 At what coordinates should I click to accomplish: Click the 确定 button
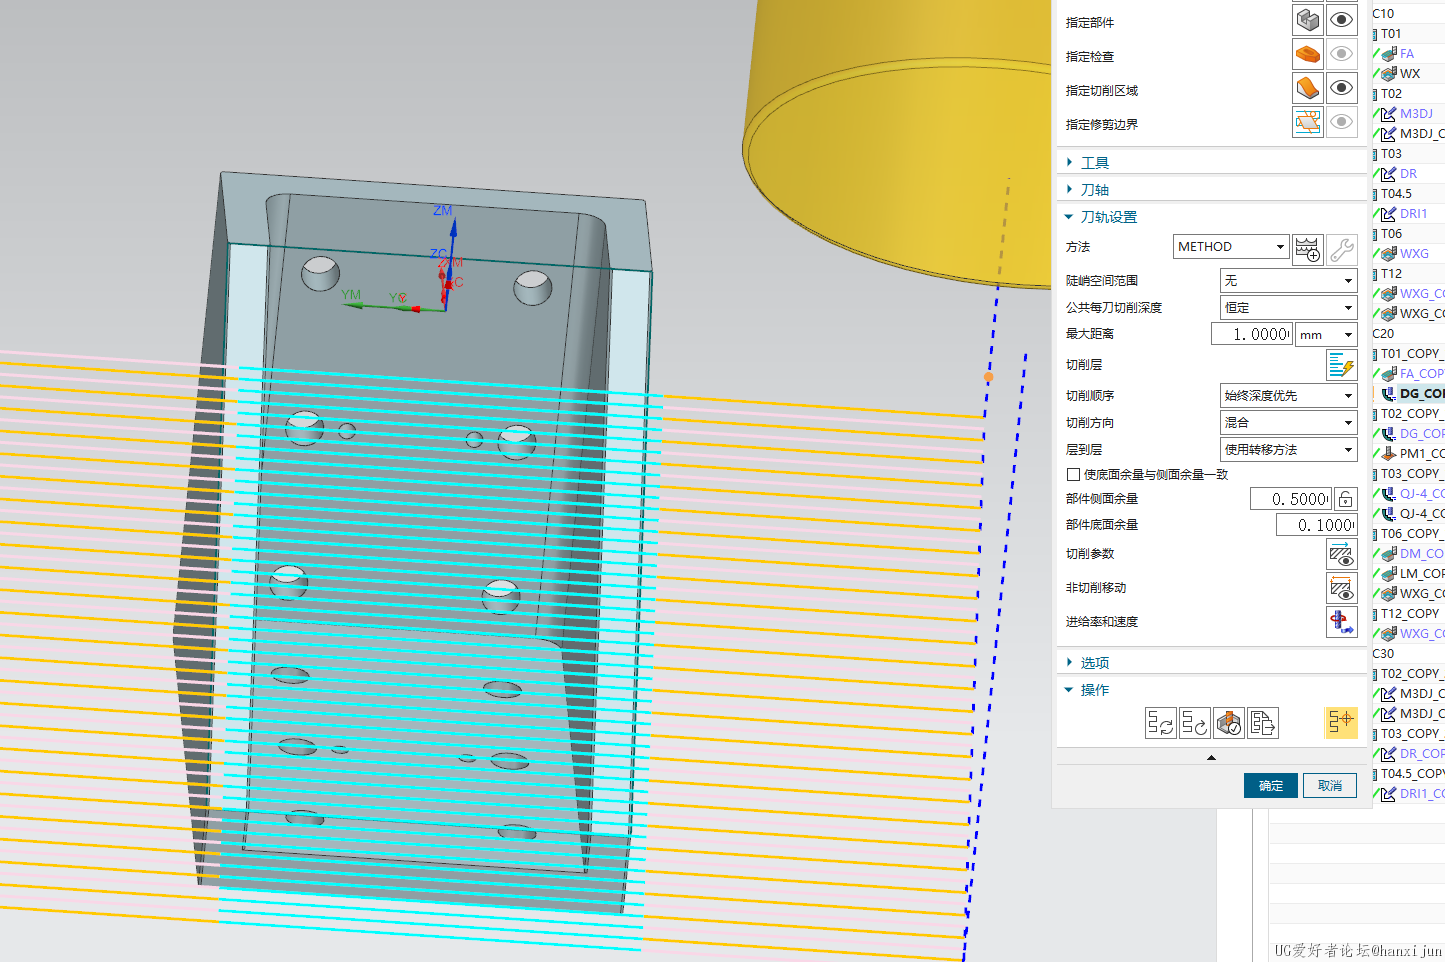point(1270,786)
